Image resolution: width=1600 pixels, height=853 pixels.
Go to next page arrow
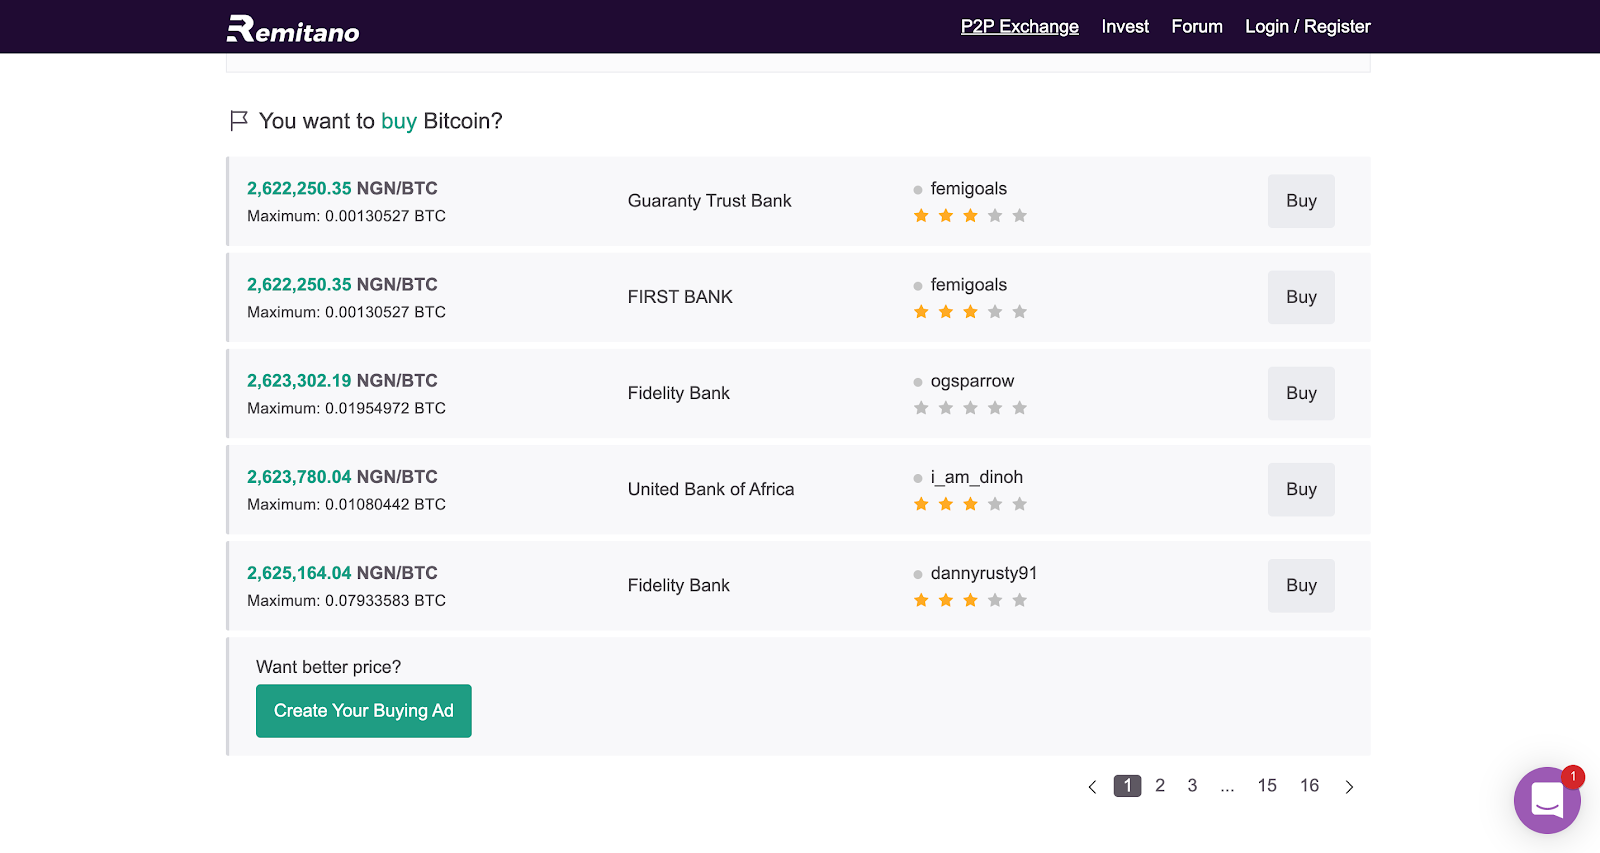point(1349,787)
